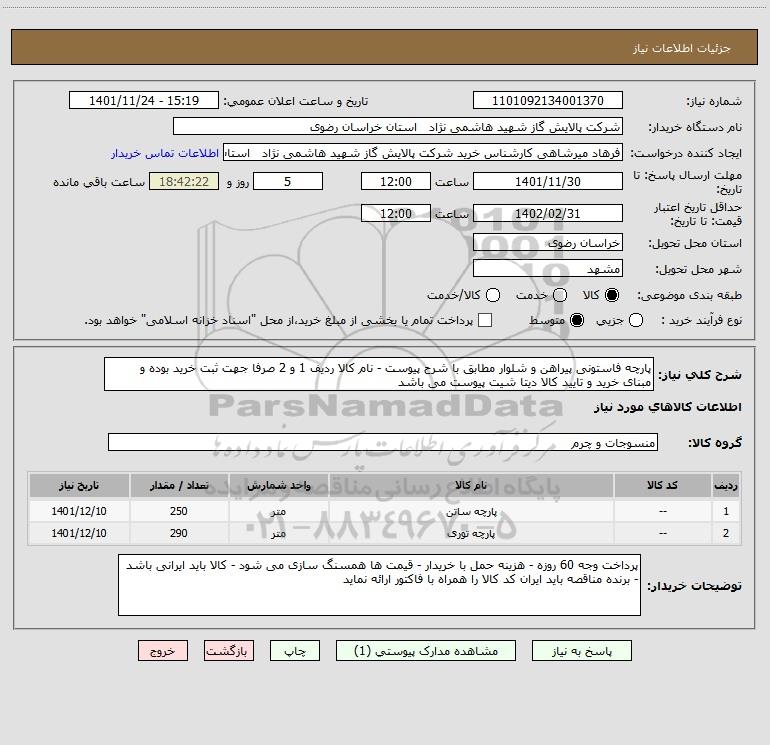Click the بازگشت back button

coord(229,651)
